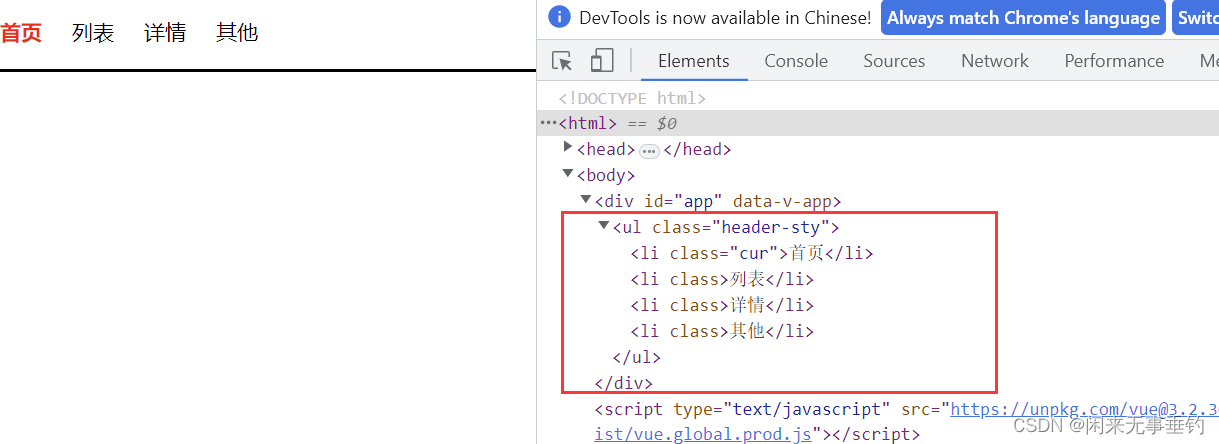This screenshot has height=444, width=1219.
Task: Open 其他 in page navigation
Action: 237,33
